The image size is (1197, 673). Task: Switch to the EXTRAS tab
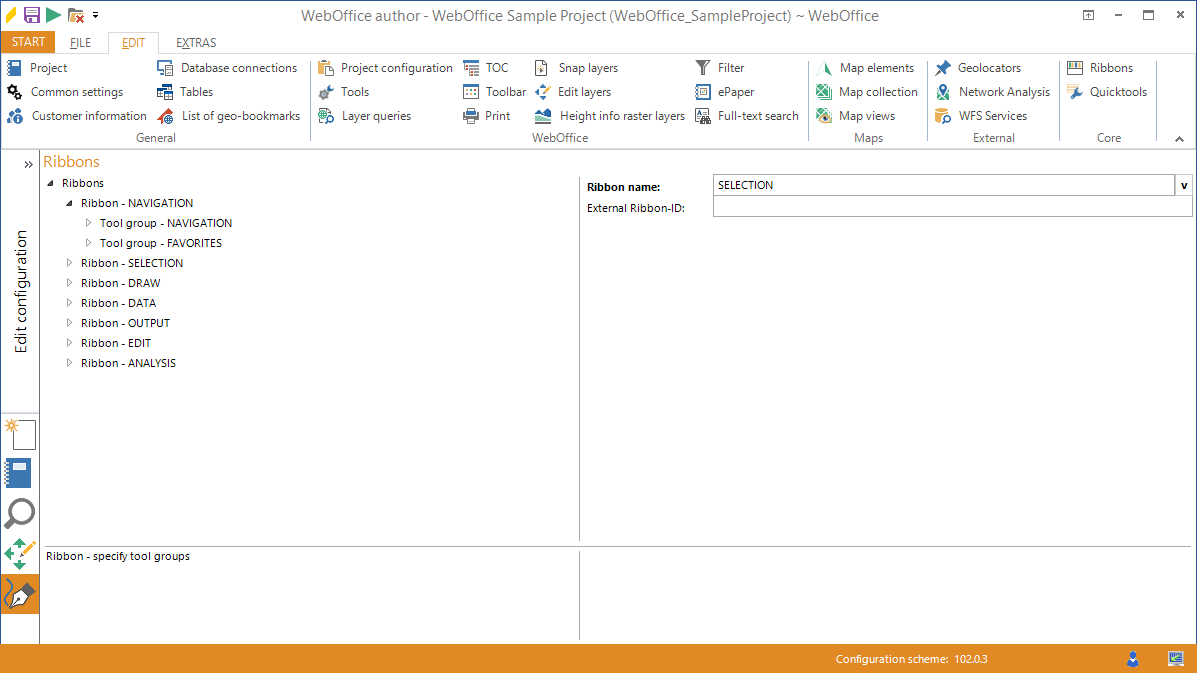coord(195,42)
